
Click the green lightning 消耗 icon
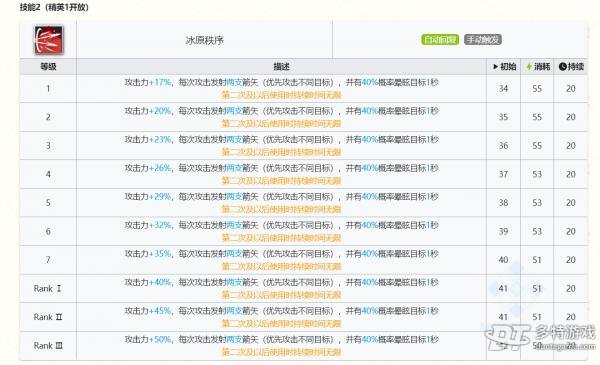[x=529, y=67]
